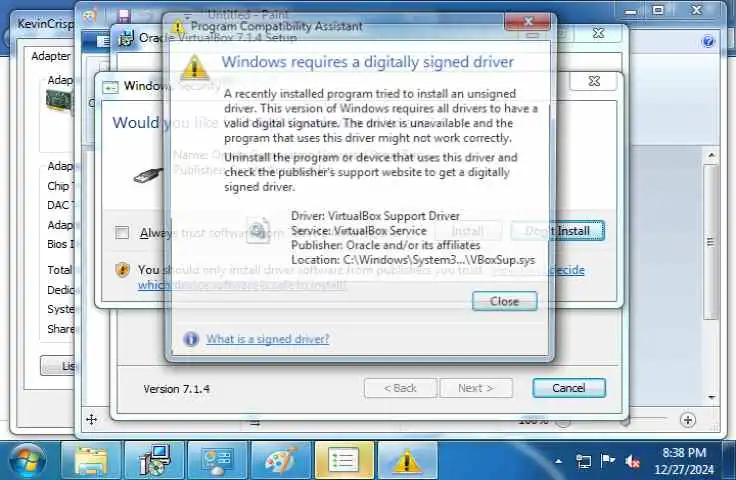
Task: Open Windows Explorer from the taskbar
Action: [91, 460]
